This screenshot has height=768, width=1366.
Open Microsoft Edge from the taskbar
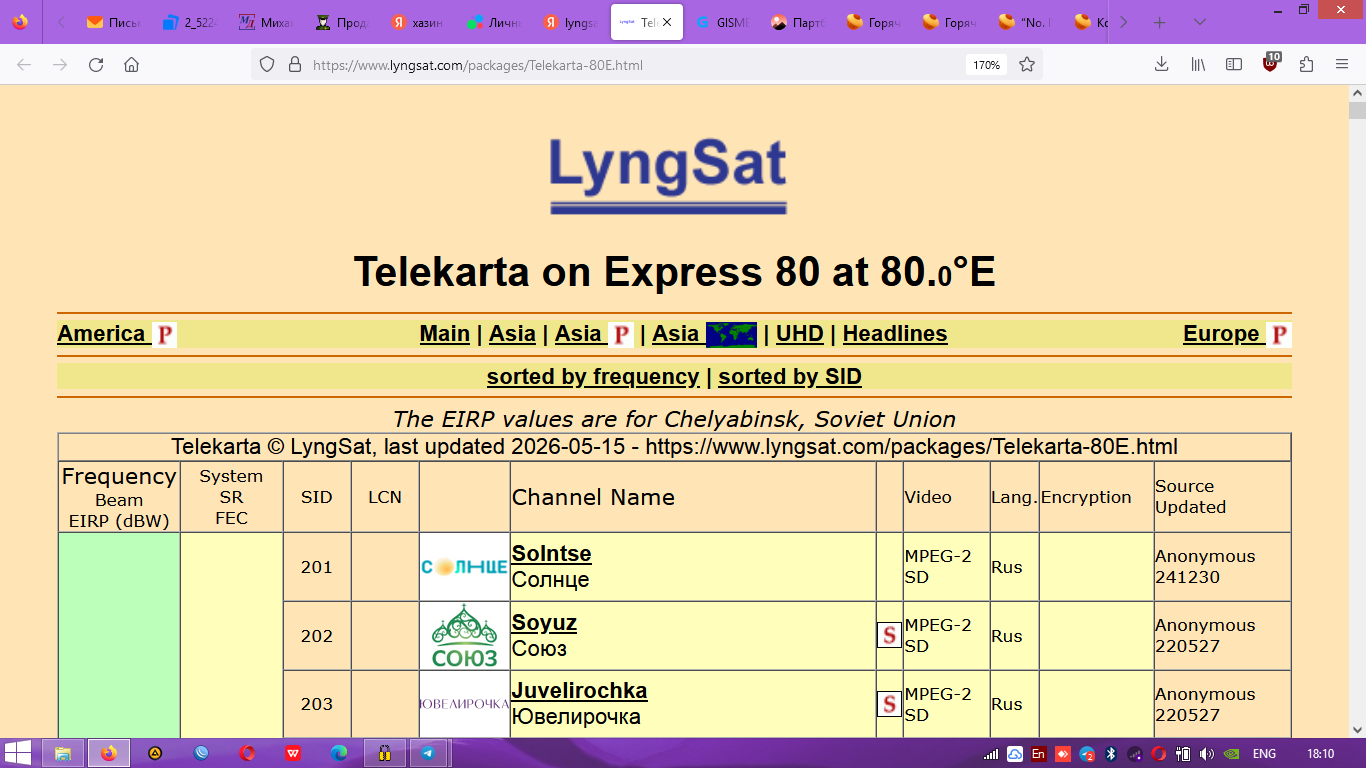(338, 753)
